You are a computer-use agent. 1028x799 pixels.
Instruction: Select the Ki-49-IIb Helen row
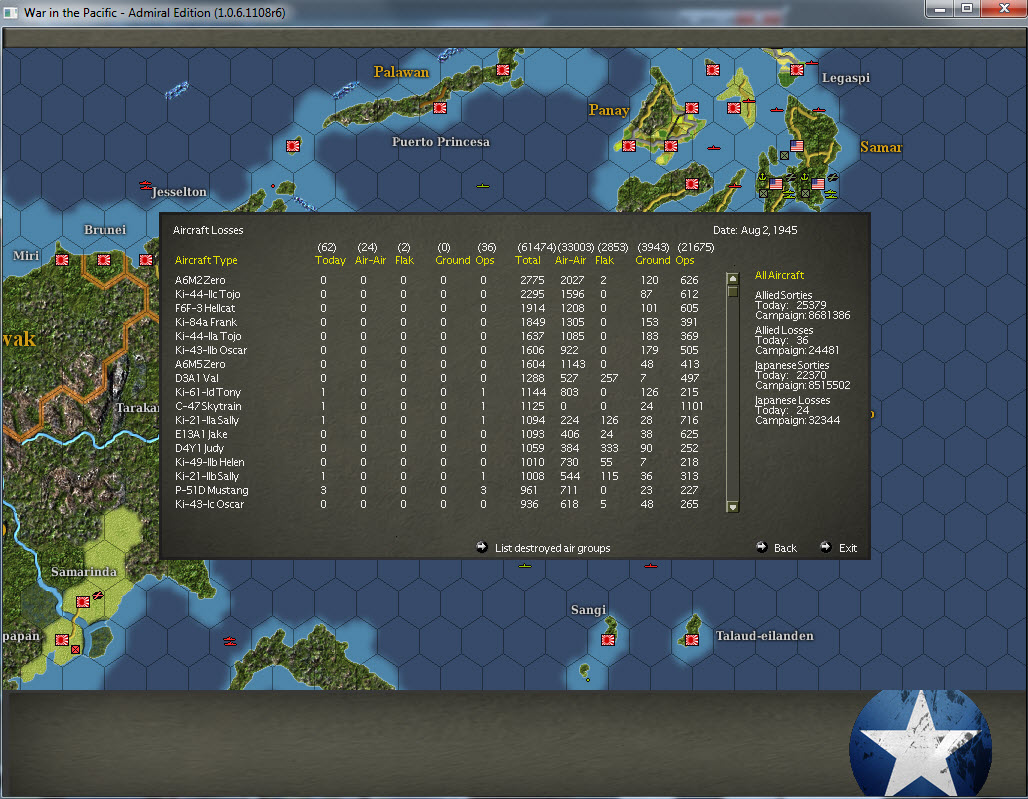(439, 462)
